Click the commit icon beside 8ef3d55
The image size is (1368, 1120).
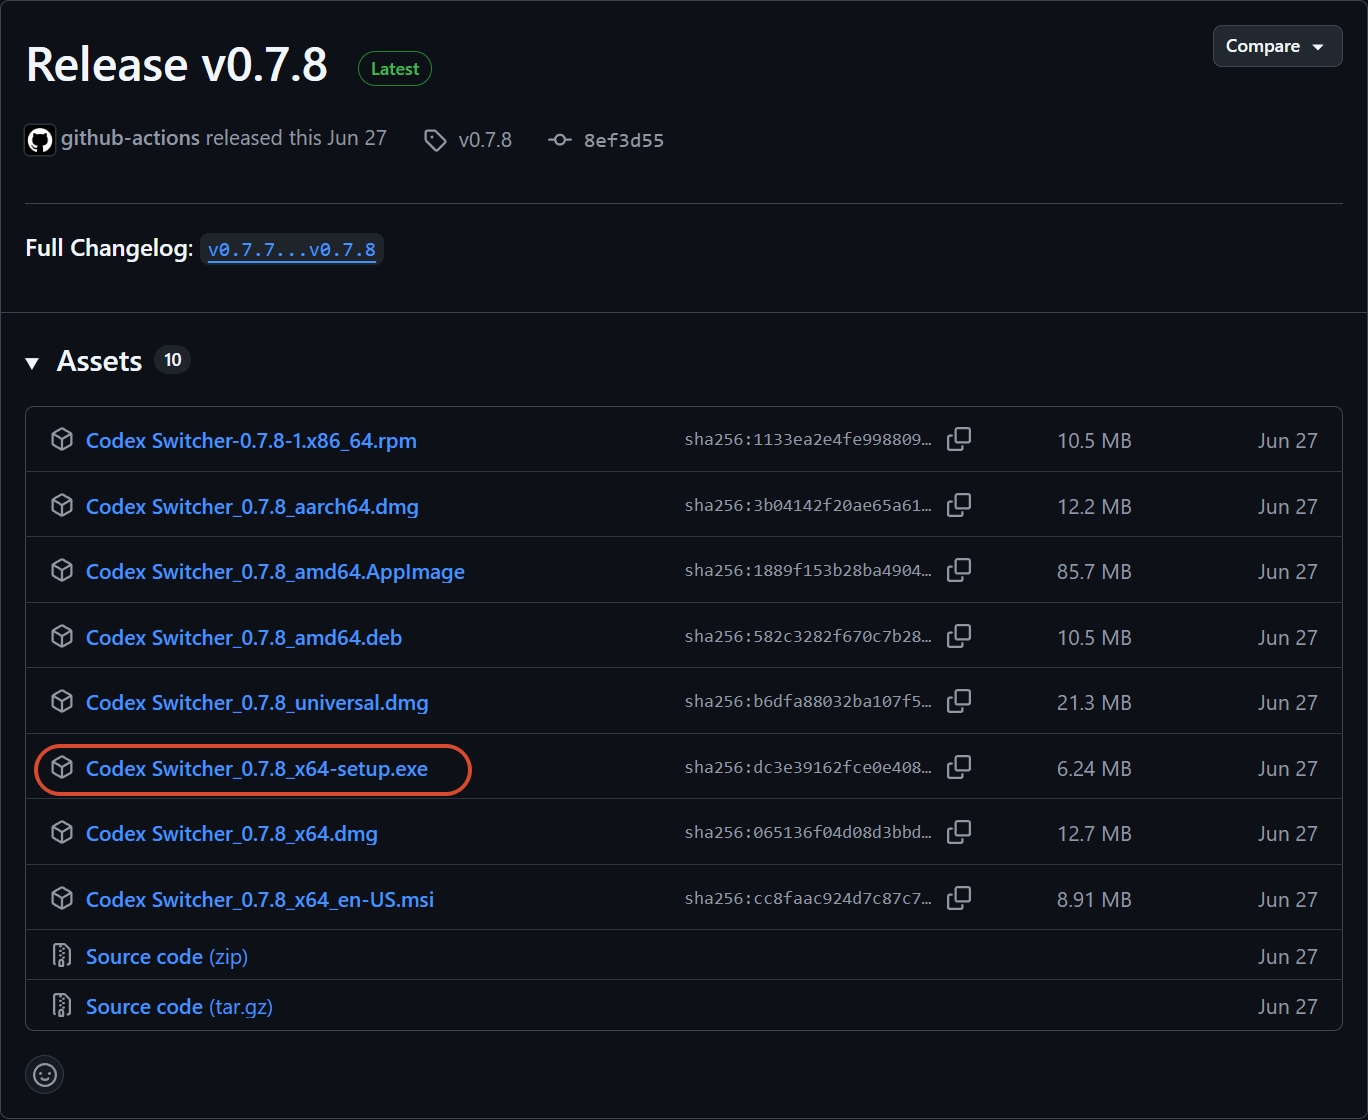tap(560, 140)
